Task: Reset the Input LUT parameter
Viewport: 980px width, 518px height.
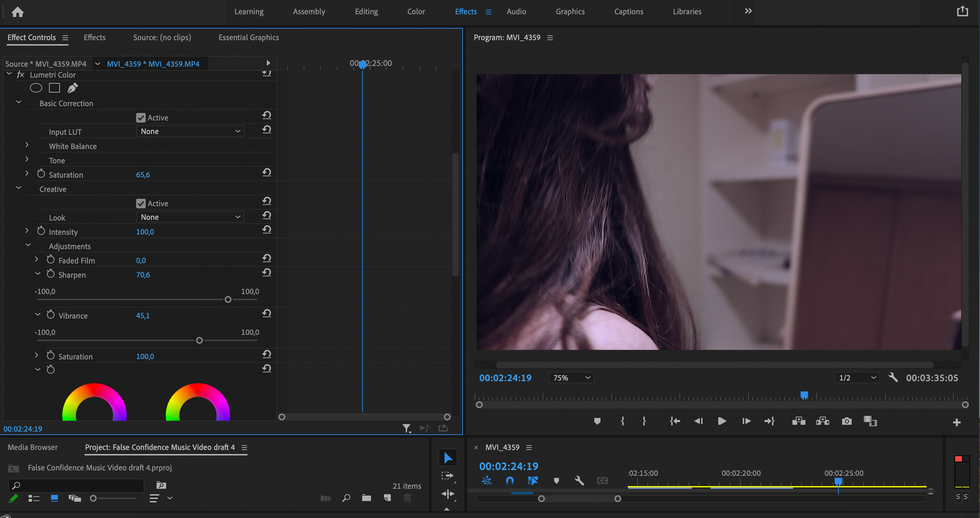Action: click(x=267, y=130)
